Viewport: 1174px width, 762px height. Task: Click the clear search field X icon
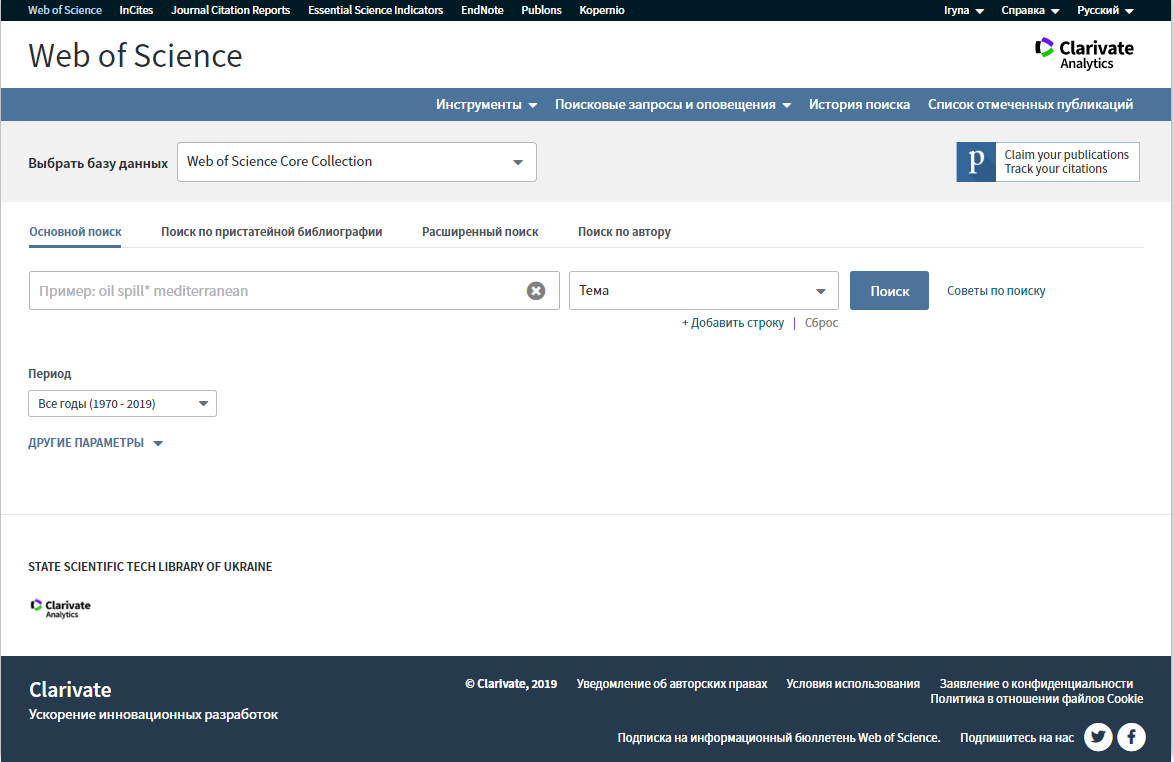[x=536, y=291]
